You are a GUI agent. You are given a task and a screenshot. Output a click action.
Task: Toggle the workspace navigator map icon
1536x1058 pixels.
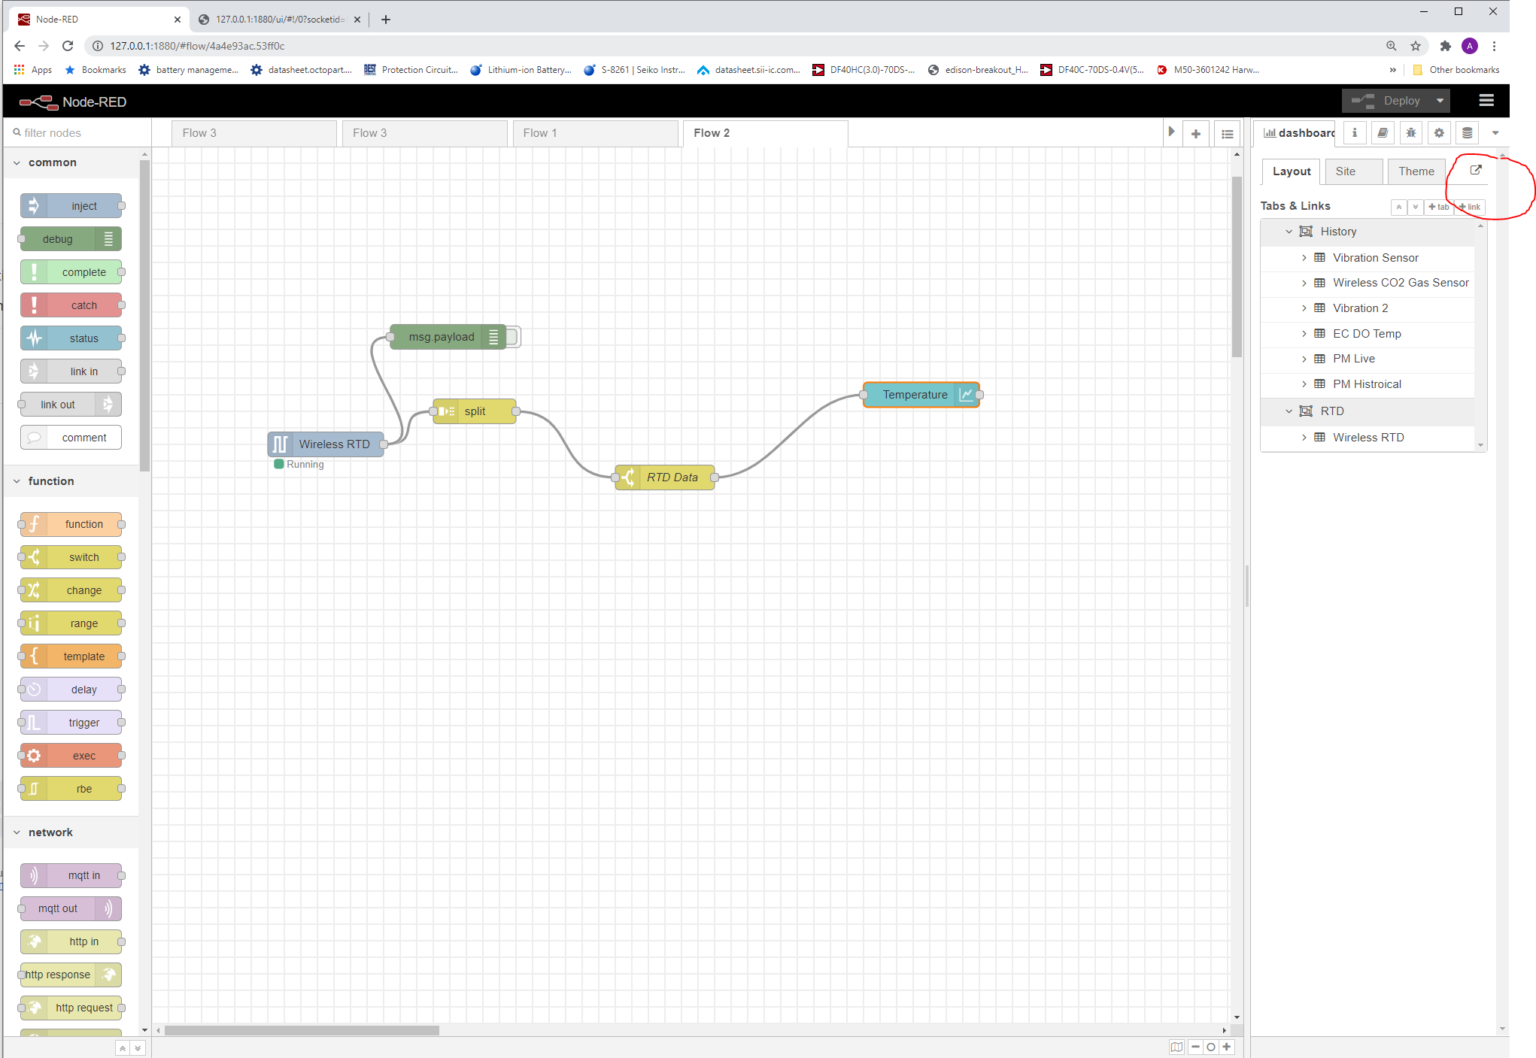[x=1177, y=1047]
